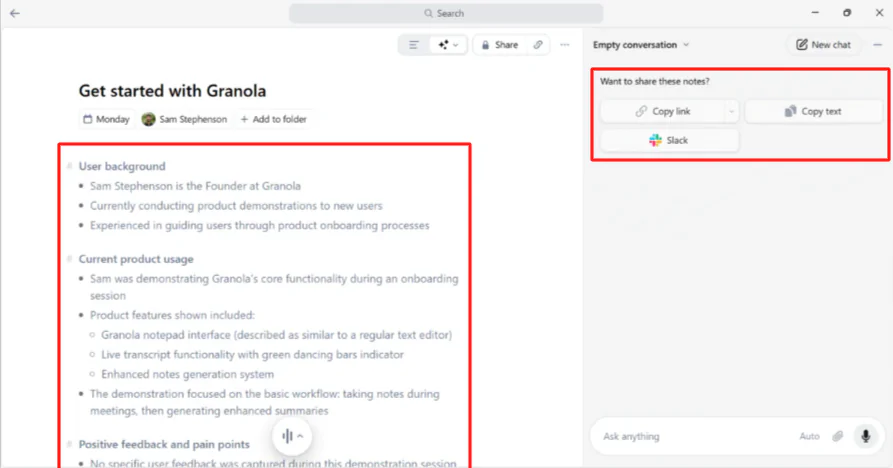The image size is (893, 468).
Task: Expand the Copy link options arrow
Action: (x=732, y=111)
